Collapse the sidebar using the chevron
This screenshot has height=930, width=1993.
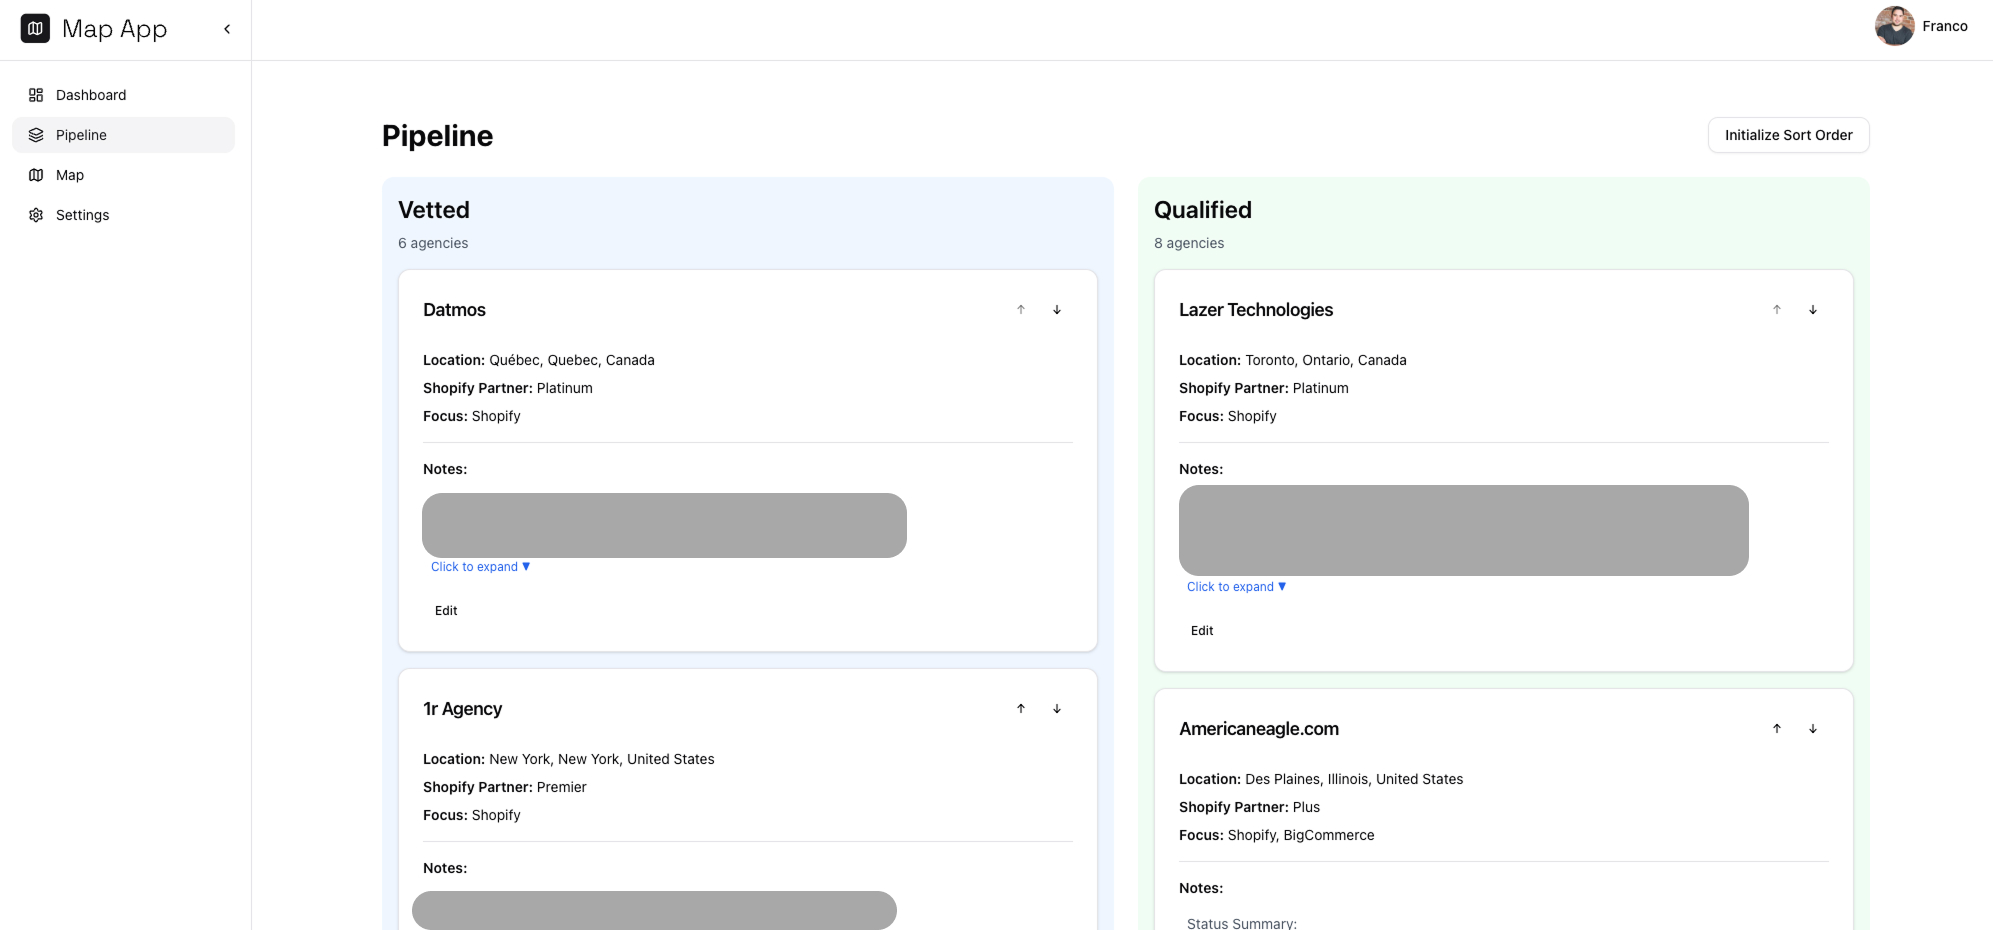click(226, 29)
